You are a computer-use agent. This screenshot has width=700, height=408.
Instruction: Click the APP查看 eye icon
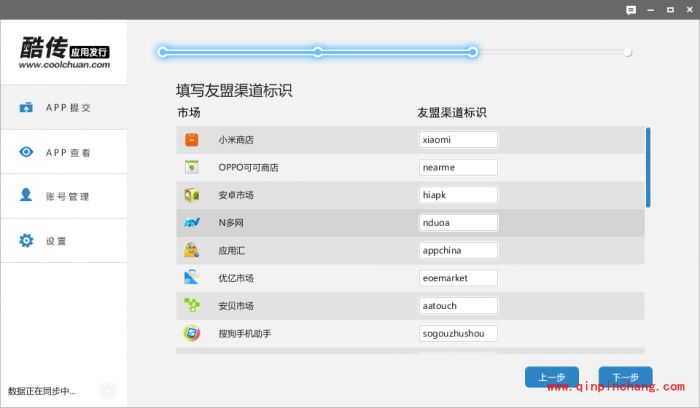coord(26,152)
